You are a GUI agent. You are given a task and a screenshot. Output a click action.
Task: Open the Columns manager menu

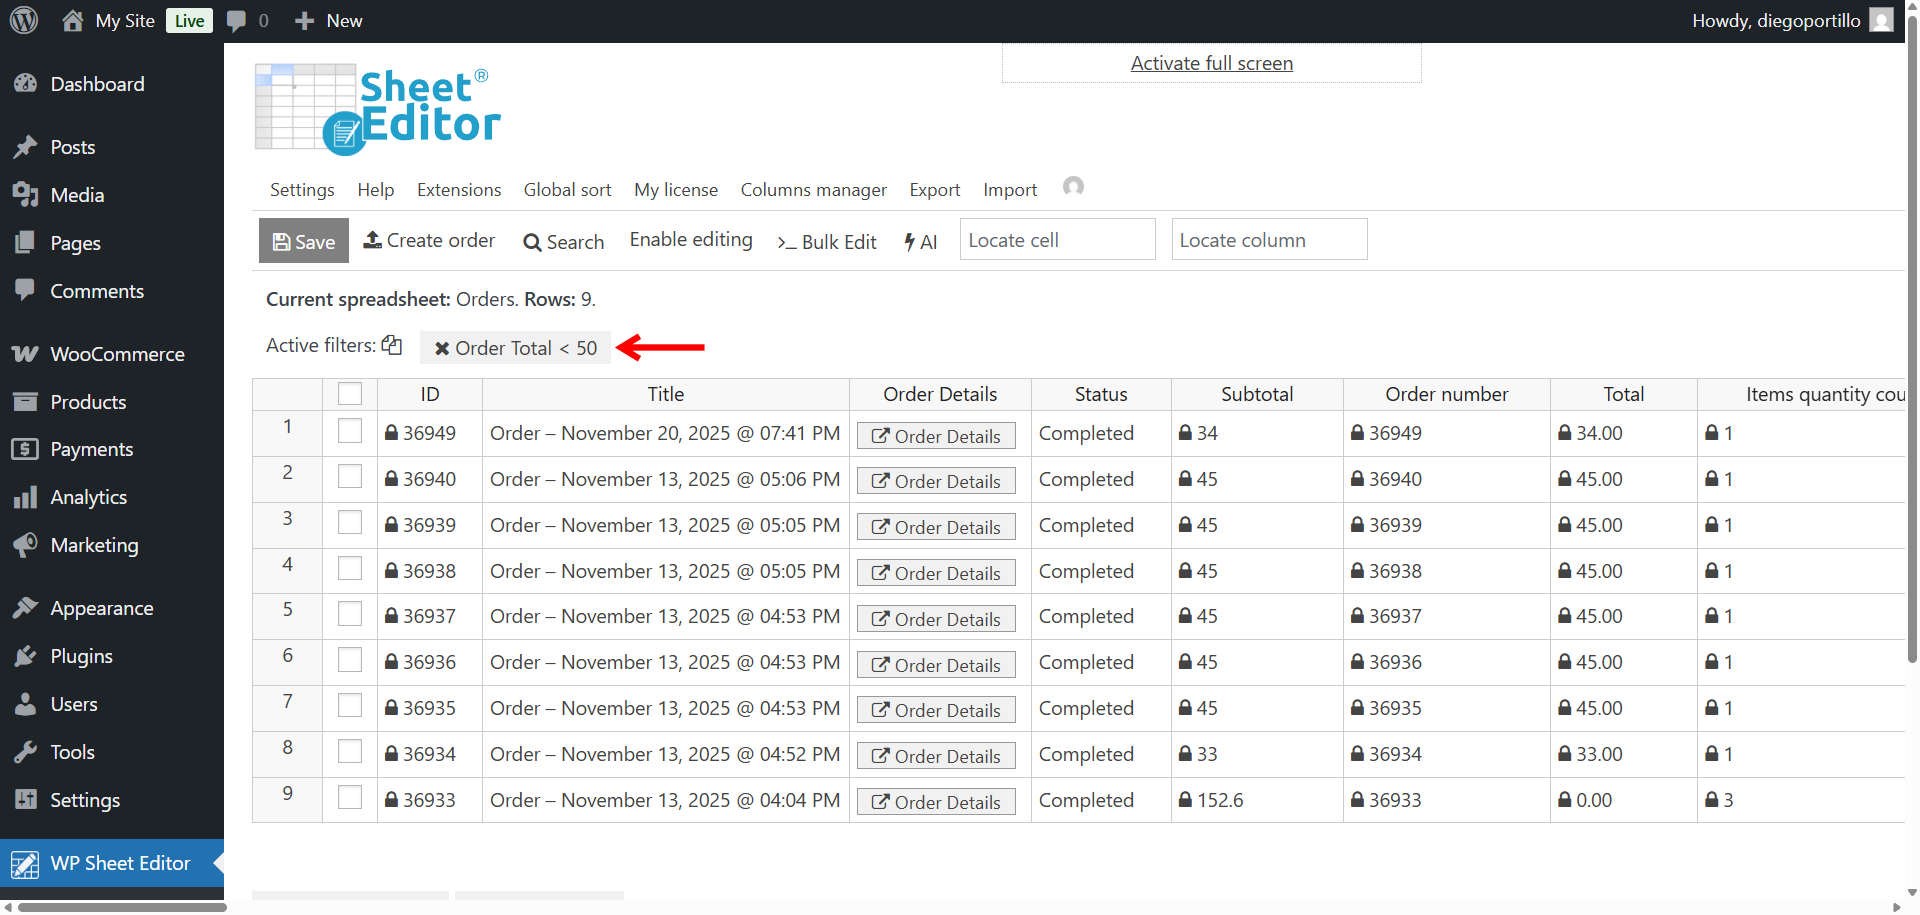click(813, 190)
